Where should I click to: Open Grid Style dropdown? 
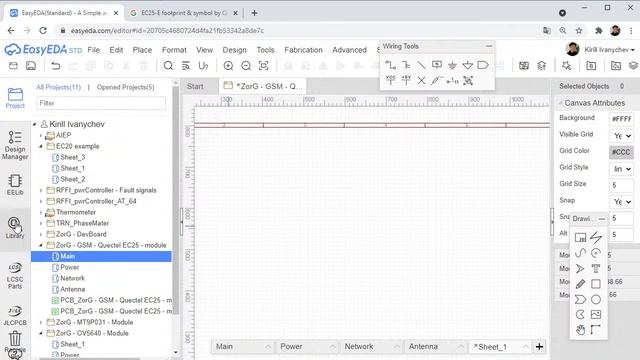pyautogui.click(x=622, y=169)
